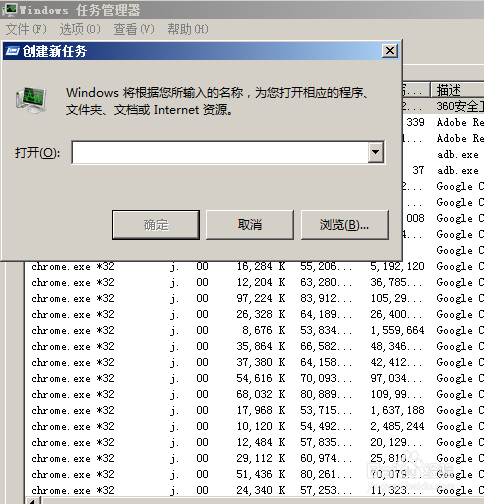Cancel the dialog with 取消
Viewport: 484px width, 504px height.
pyautogui.click(x=250, y=225)
